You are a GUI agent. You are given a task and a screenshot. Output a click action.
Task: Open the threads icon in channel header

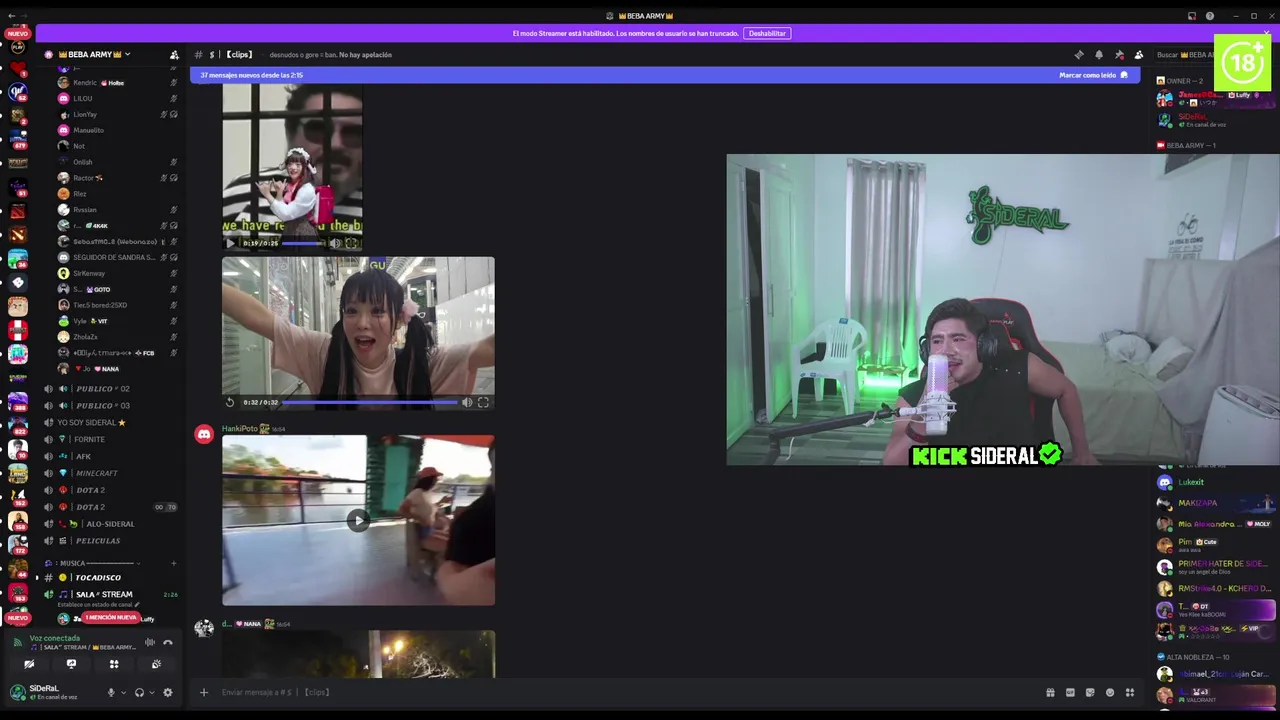tap(1079, 55)
